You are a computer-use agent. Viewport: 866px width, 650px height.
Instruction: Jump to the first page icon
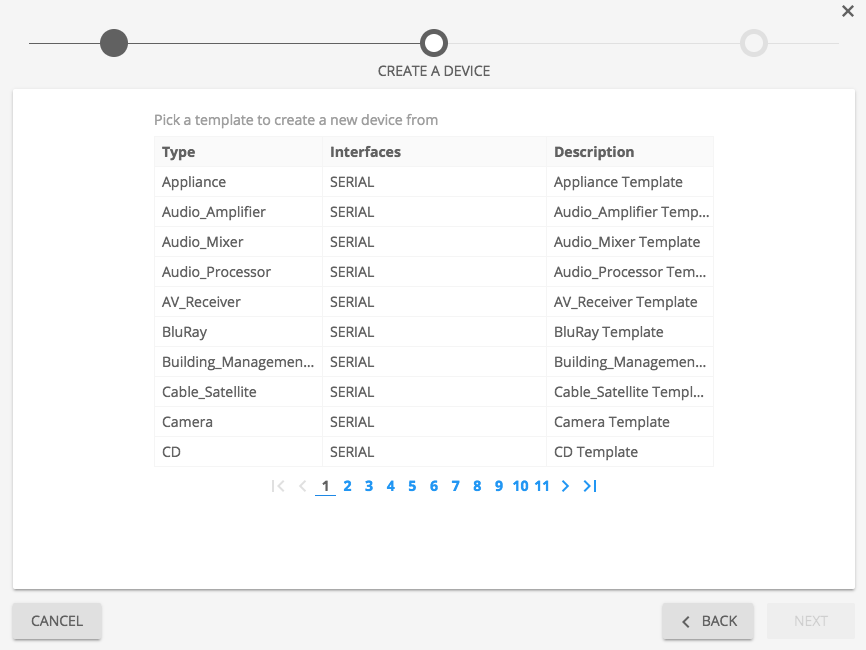pyautogui.click(x=278, y=486)
